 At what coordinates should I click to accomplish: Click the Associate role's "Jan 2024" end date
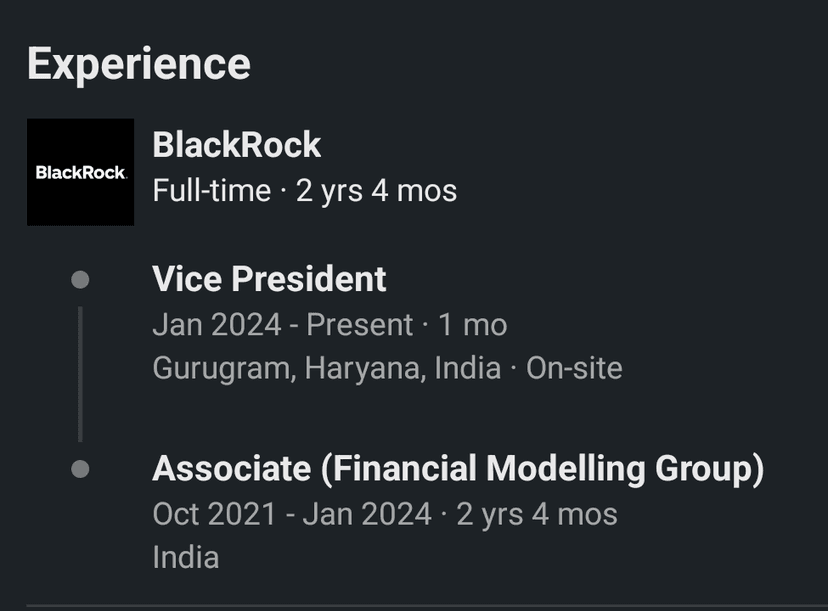point(367,514)
